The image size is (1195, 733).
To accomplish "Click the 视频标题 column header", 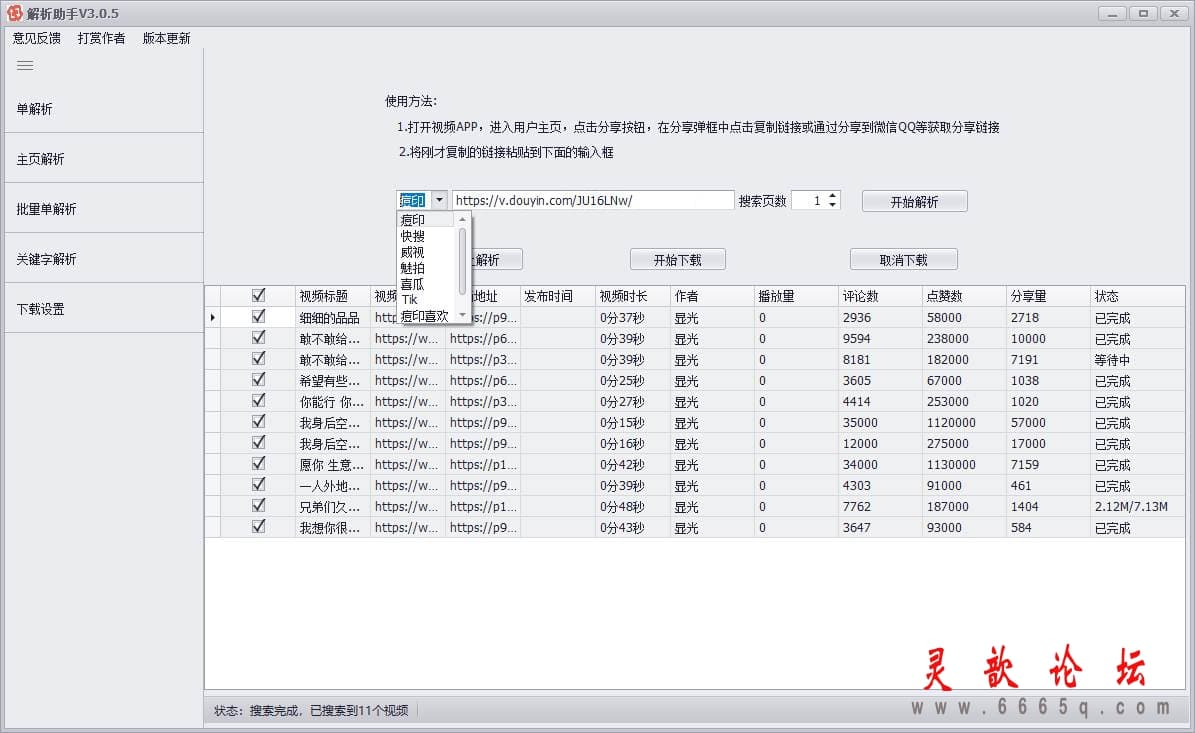I will pyautogui.click(x=332, y=296).
